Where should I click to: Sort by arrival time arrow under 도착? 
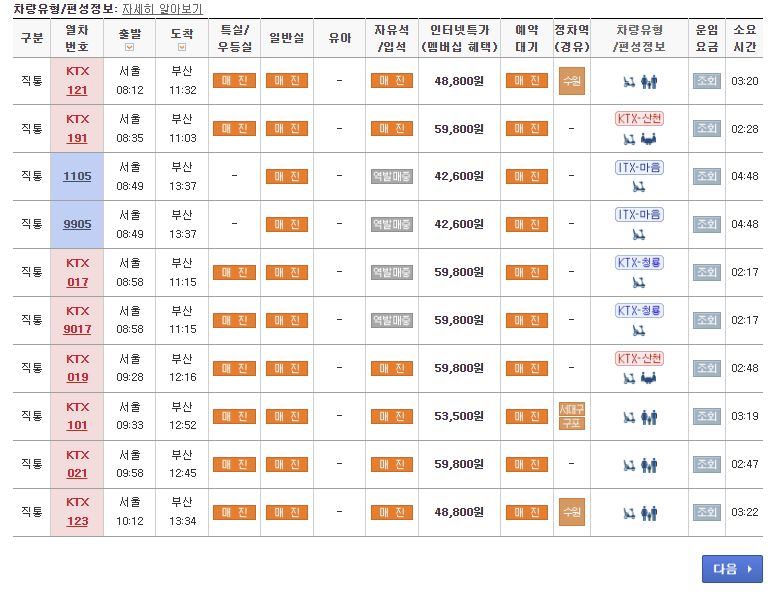pyautogui.click(x=182, y=47)
